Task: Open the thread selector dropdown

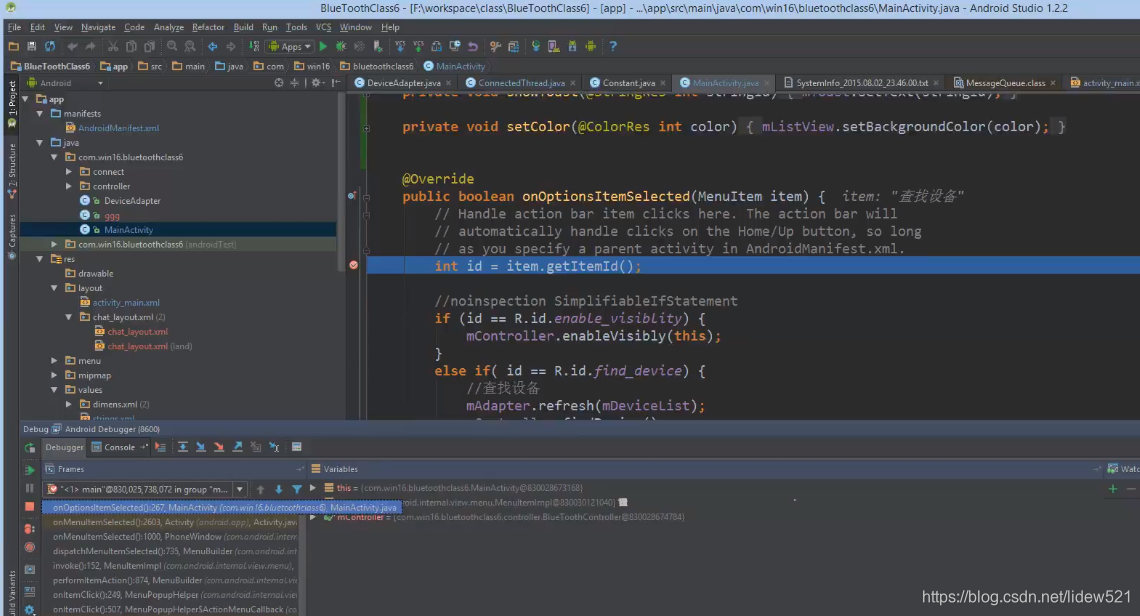Action: point(239,489)
